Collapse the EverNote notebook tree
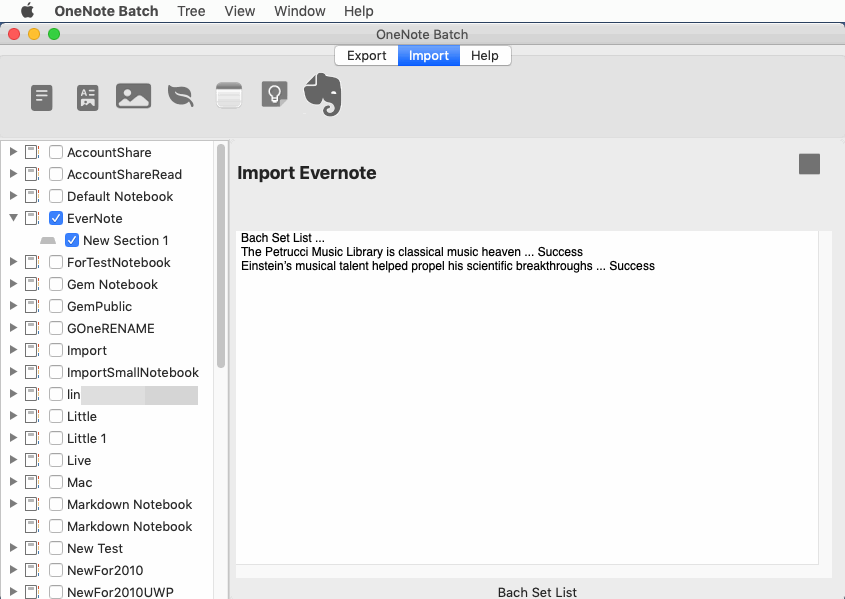This screenshot has width=845, height=599. tap(13, 218)
